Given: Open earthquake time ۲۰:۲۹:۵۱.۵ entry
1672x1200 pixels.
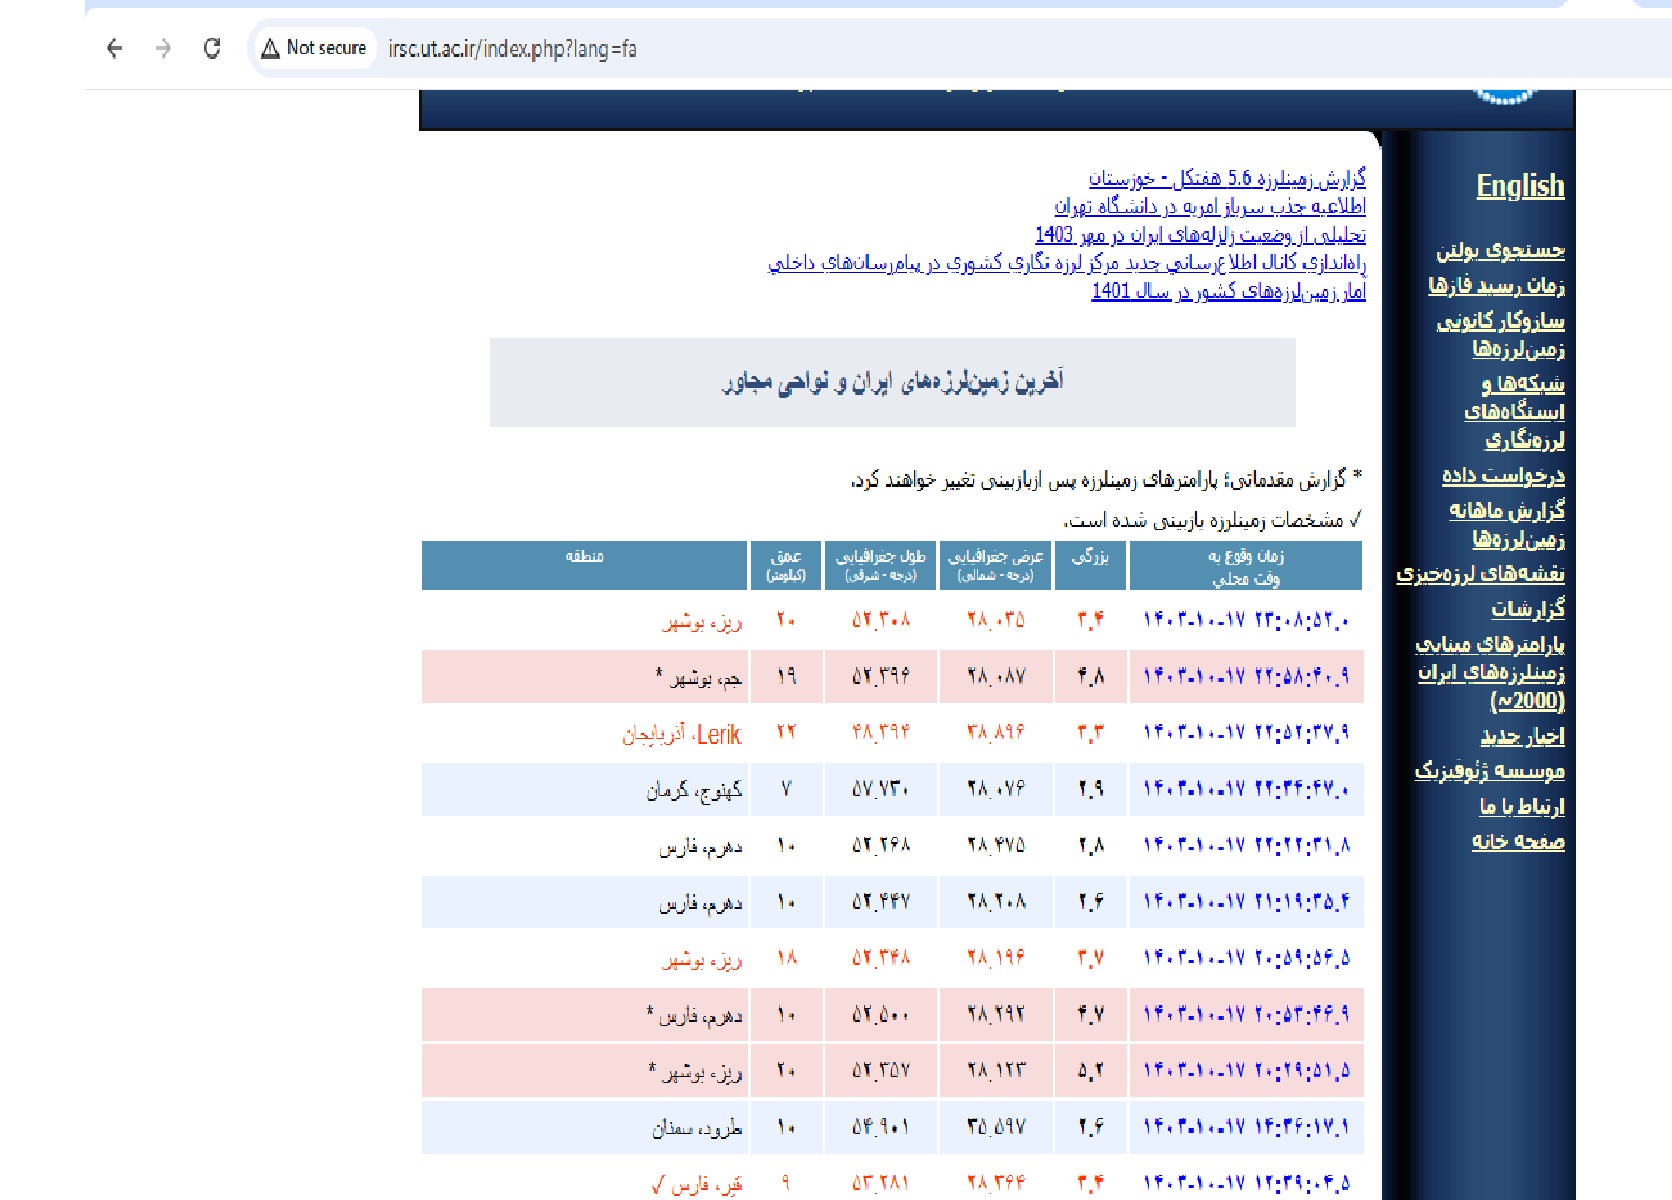Looking at the screenshot, I should [x=1246, y=1071].
